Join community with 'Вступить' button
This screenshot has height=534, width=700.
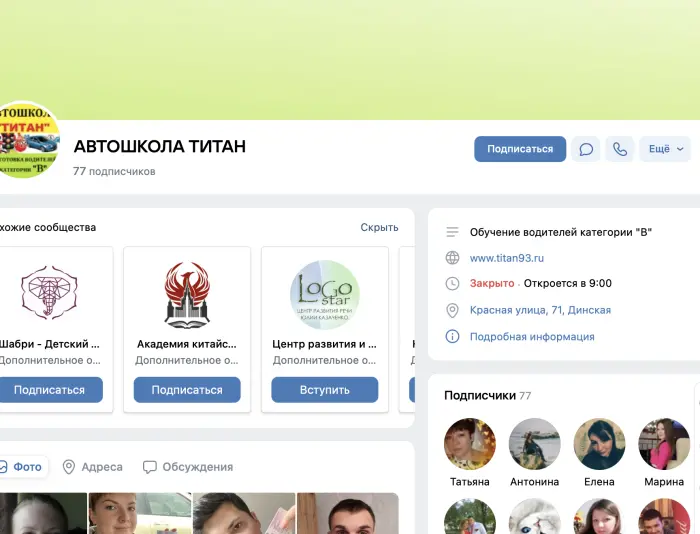coord(324,390)
